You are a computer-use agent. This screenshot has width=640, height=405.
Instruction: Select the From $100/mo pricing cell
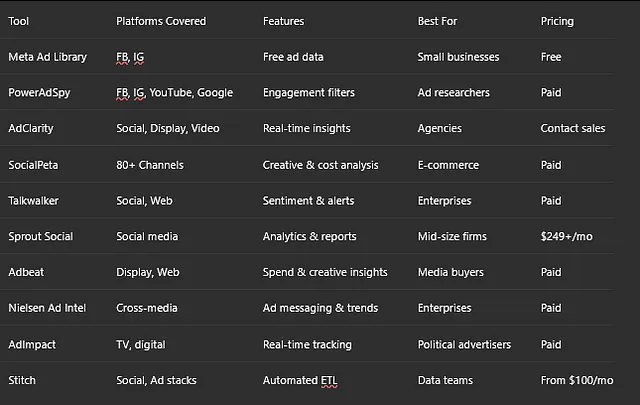577,381
